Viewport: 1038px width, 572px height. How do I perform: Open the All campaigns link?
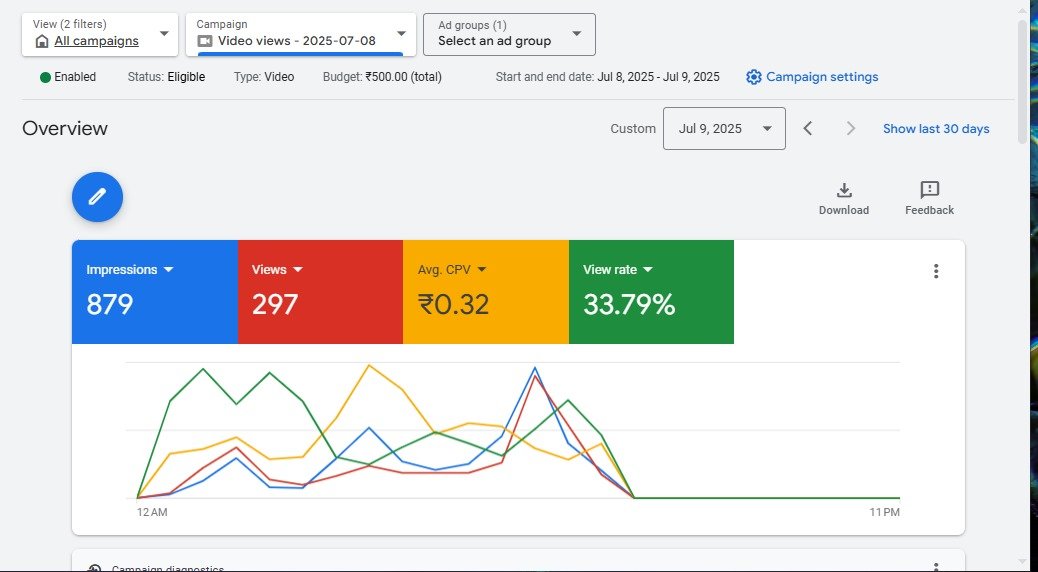pyautogui.click(x=96, y=41)
